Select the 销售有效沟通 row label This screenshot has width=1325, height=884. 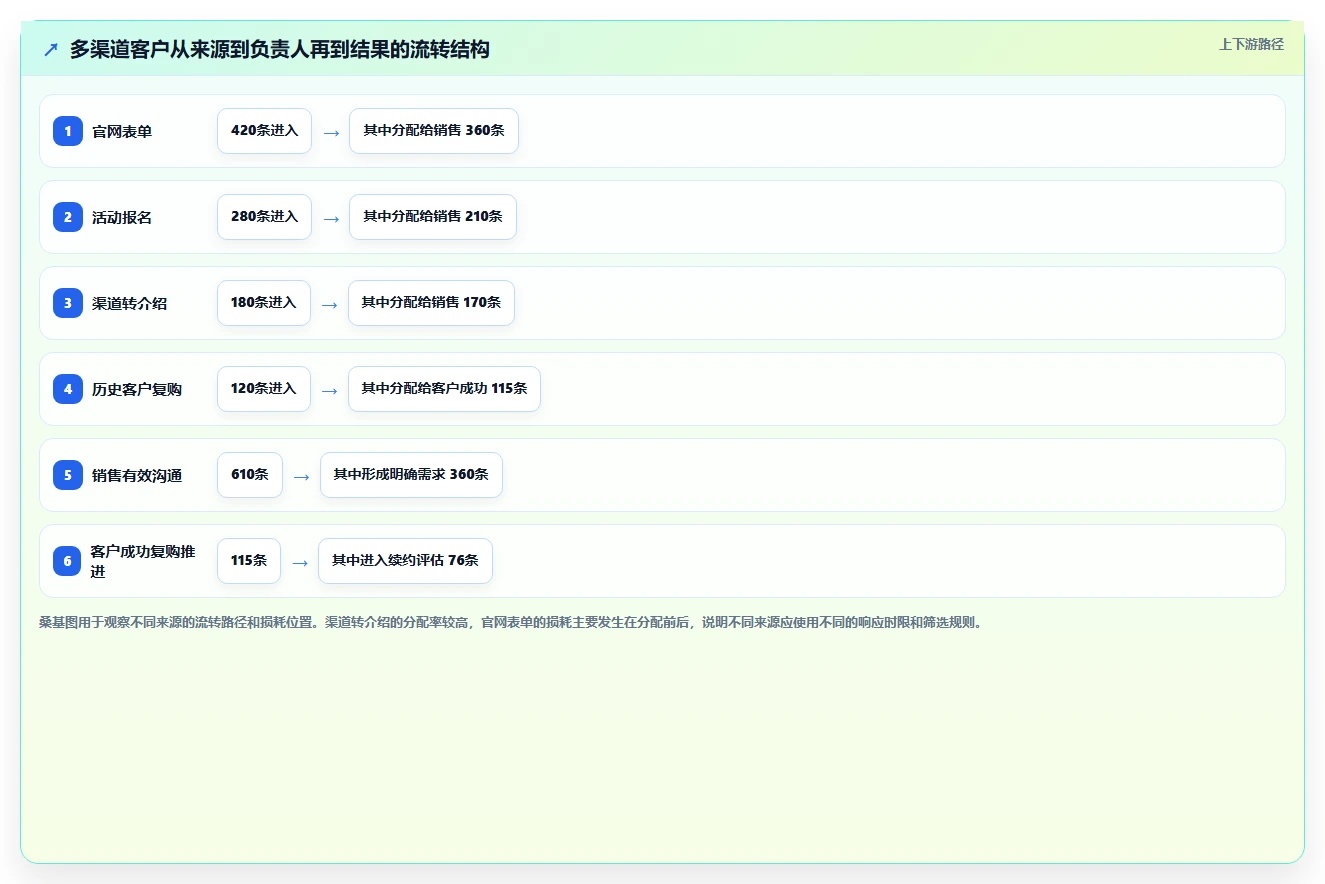137,475
